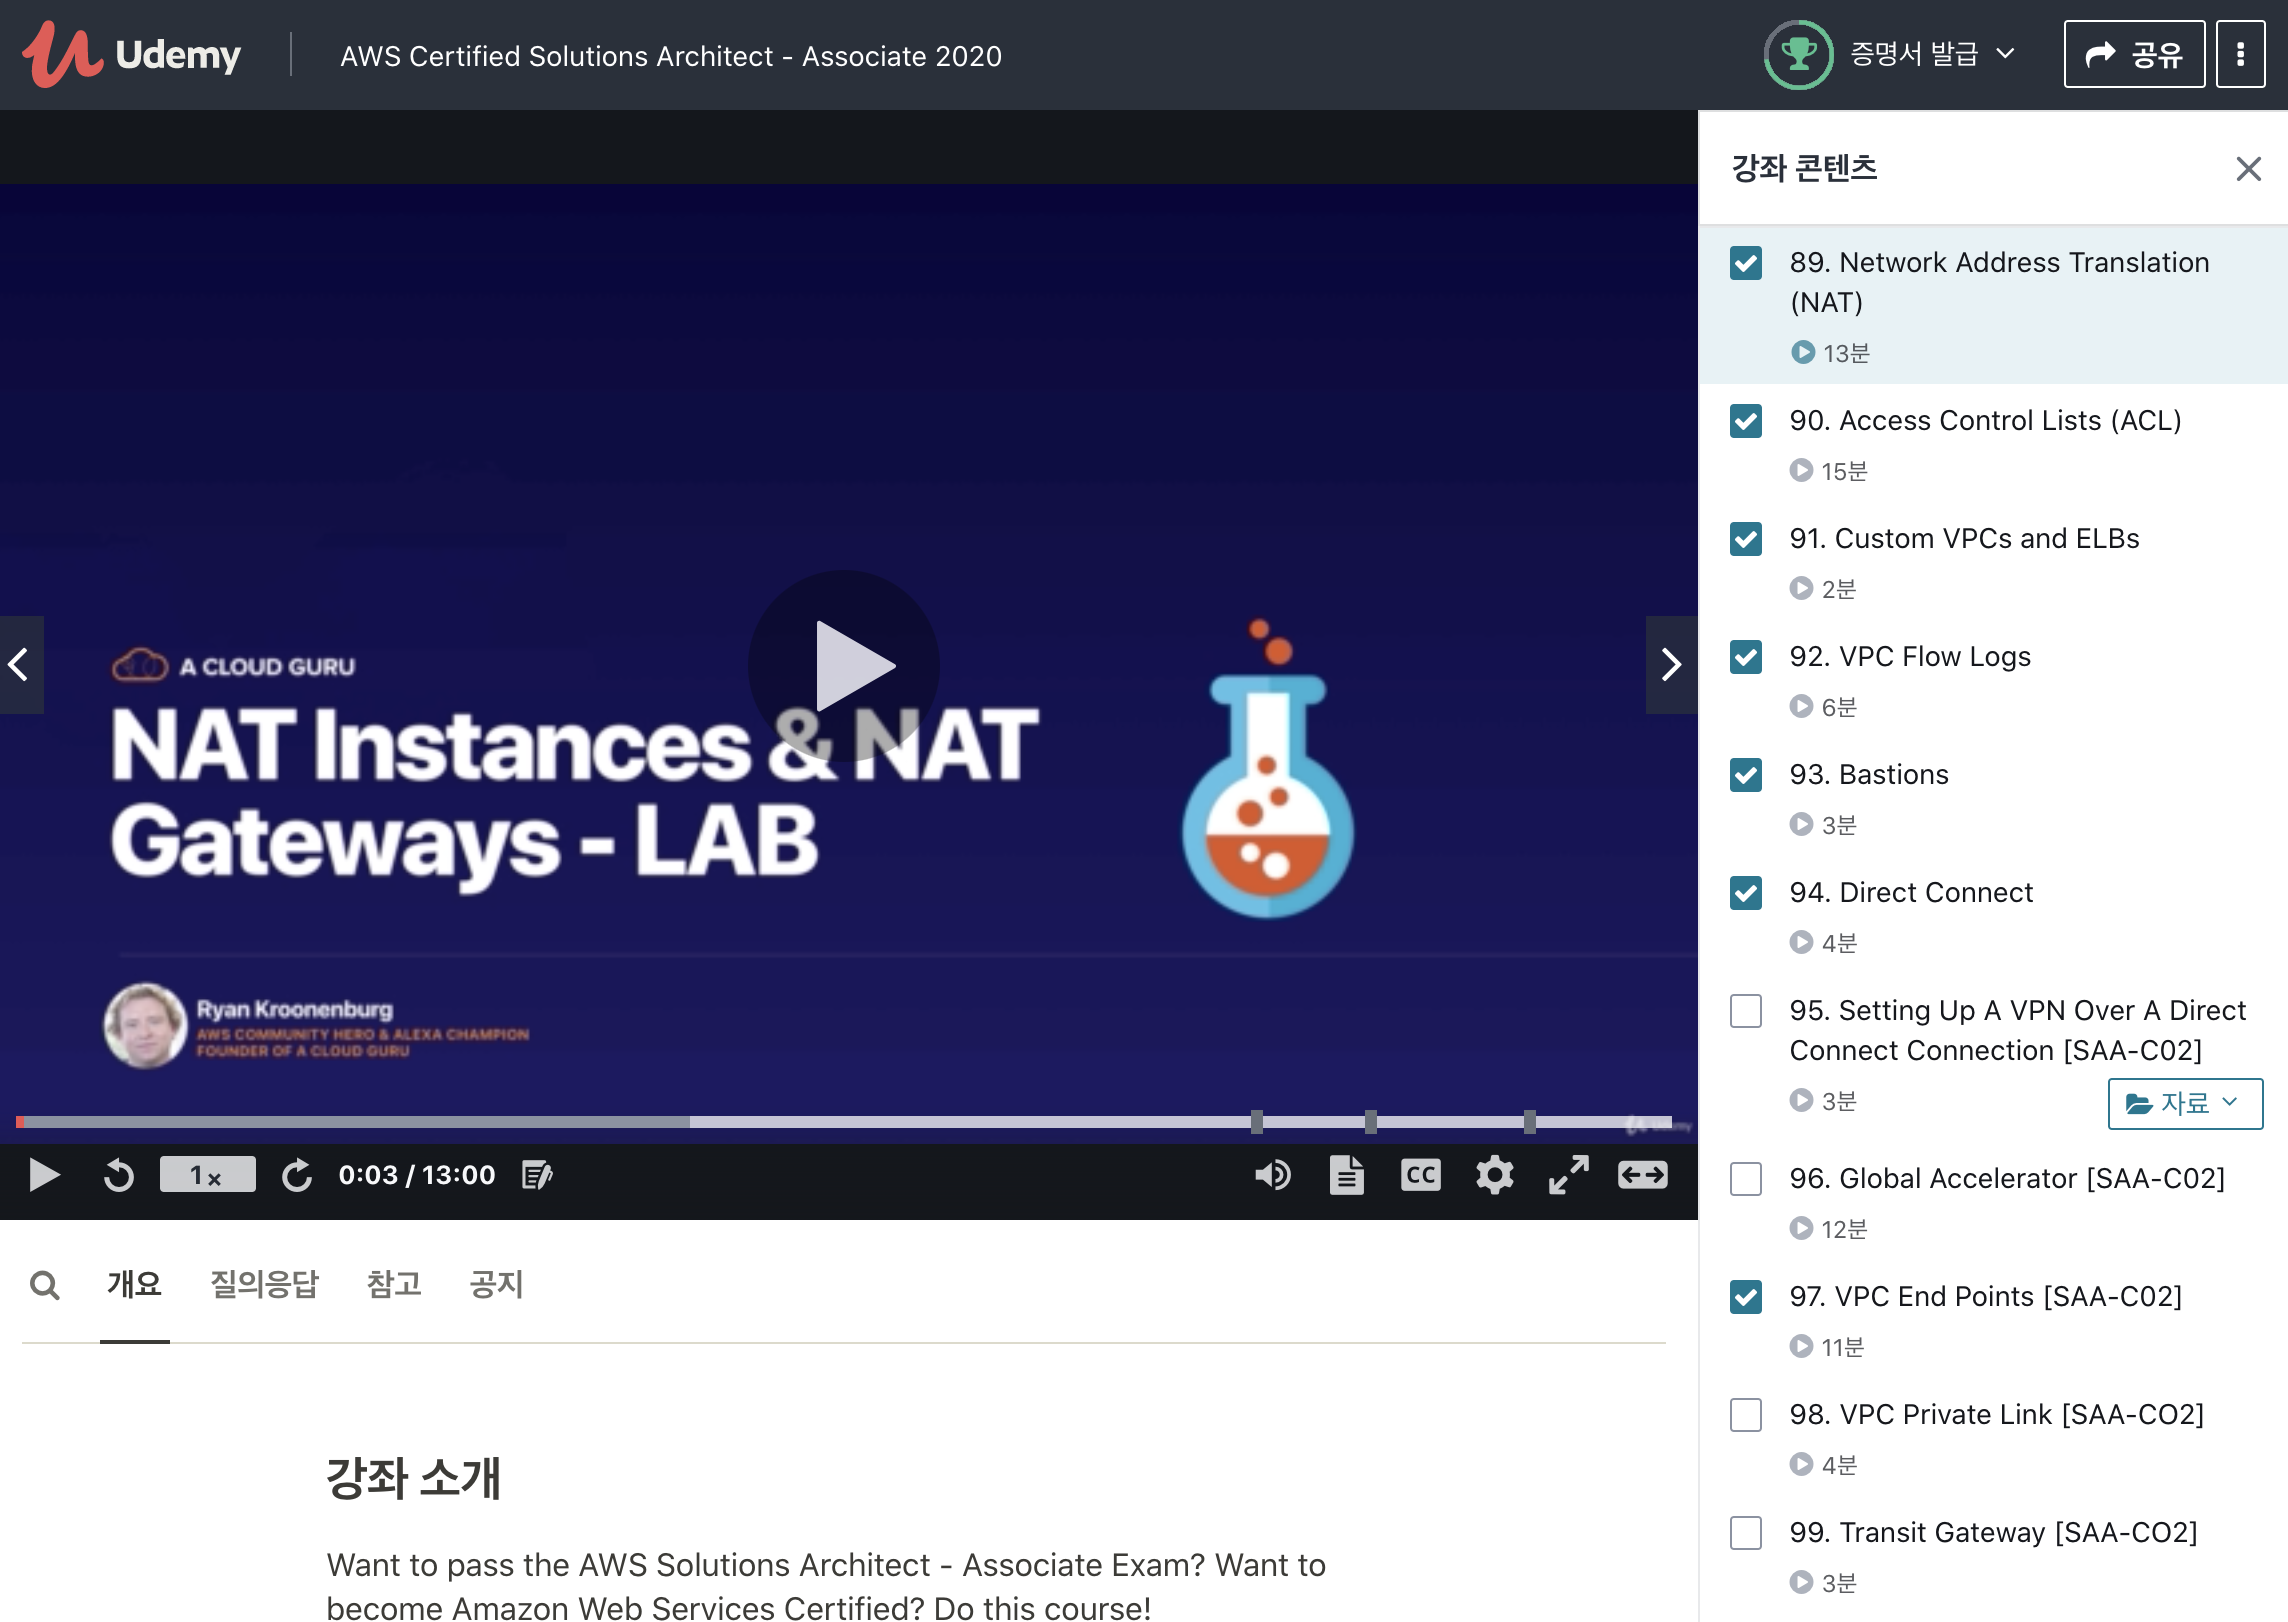Mark lecture 99 Transit Gateway complete
The height and width of the screenshot is (1622, 2288).
(x=1746, y=1533)
